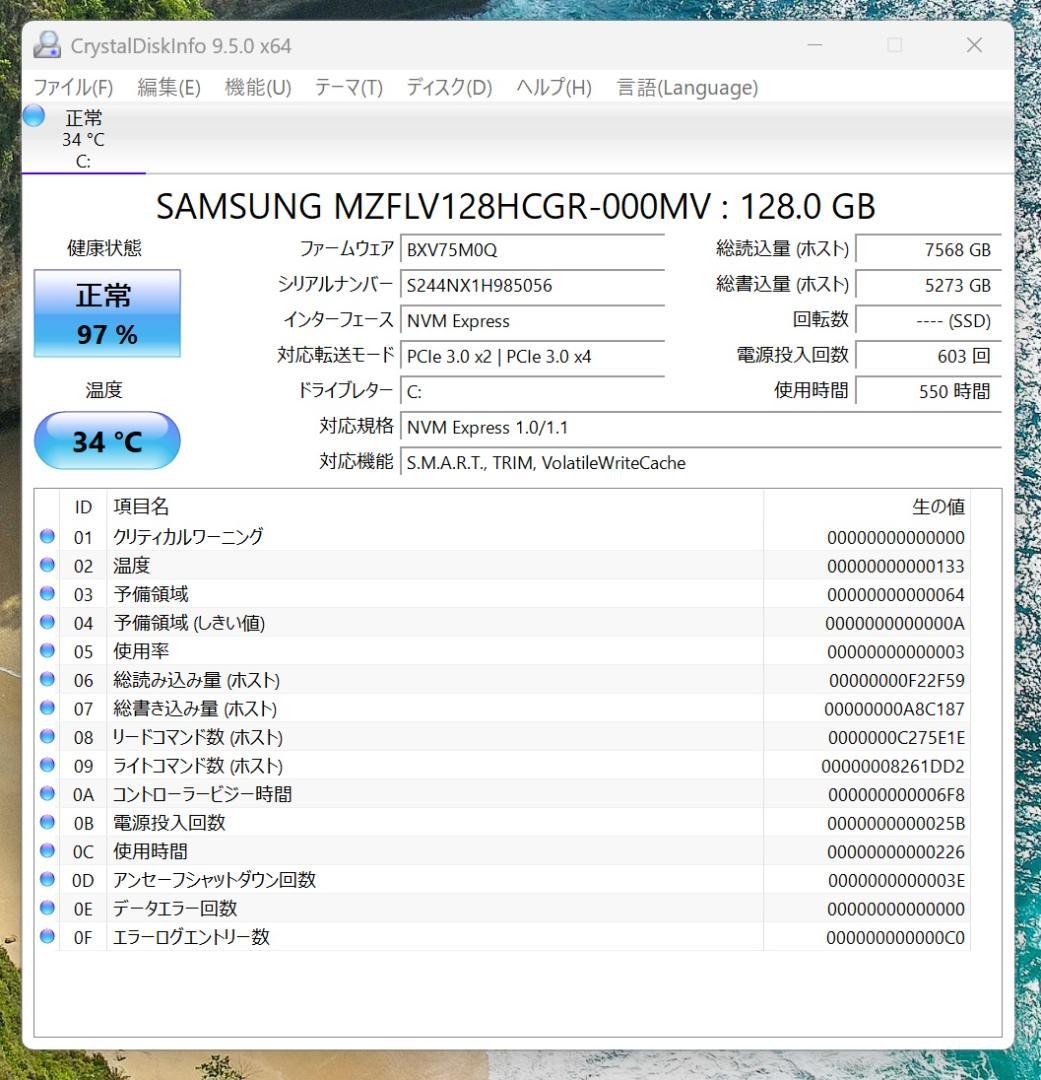Click the CrystalDiskInfo title bar application icon
Viewport: 1041px width, 1080px height.
[x=45, y=45]
